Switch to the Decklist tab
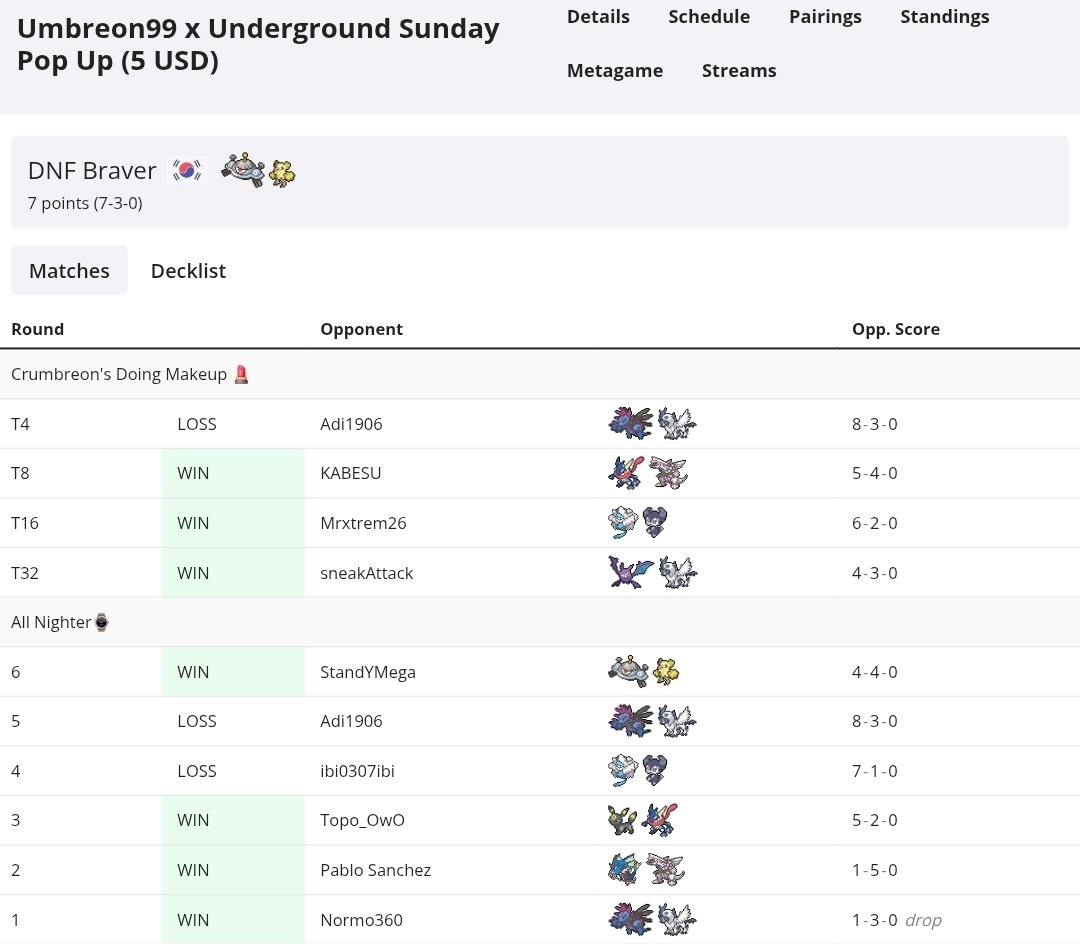This screenshot has height=944, width=1080. coord(188,270)
